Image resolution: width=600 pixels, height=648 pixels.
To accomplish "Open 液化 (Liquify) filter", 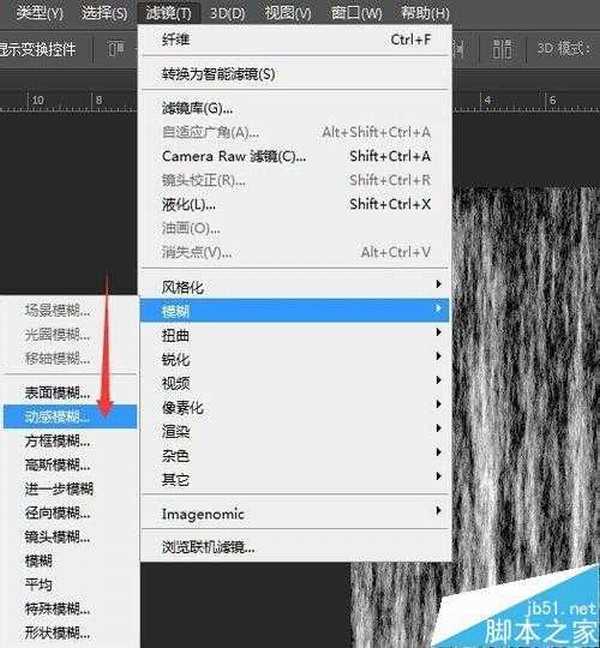I will pyautogui.click(x=189, y=204).
